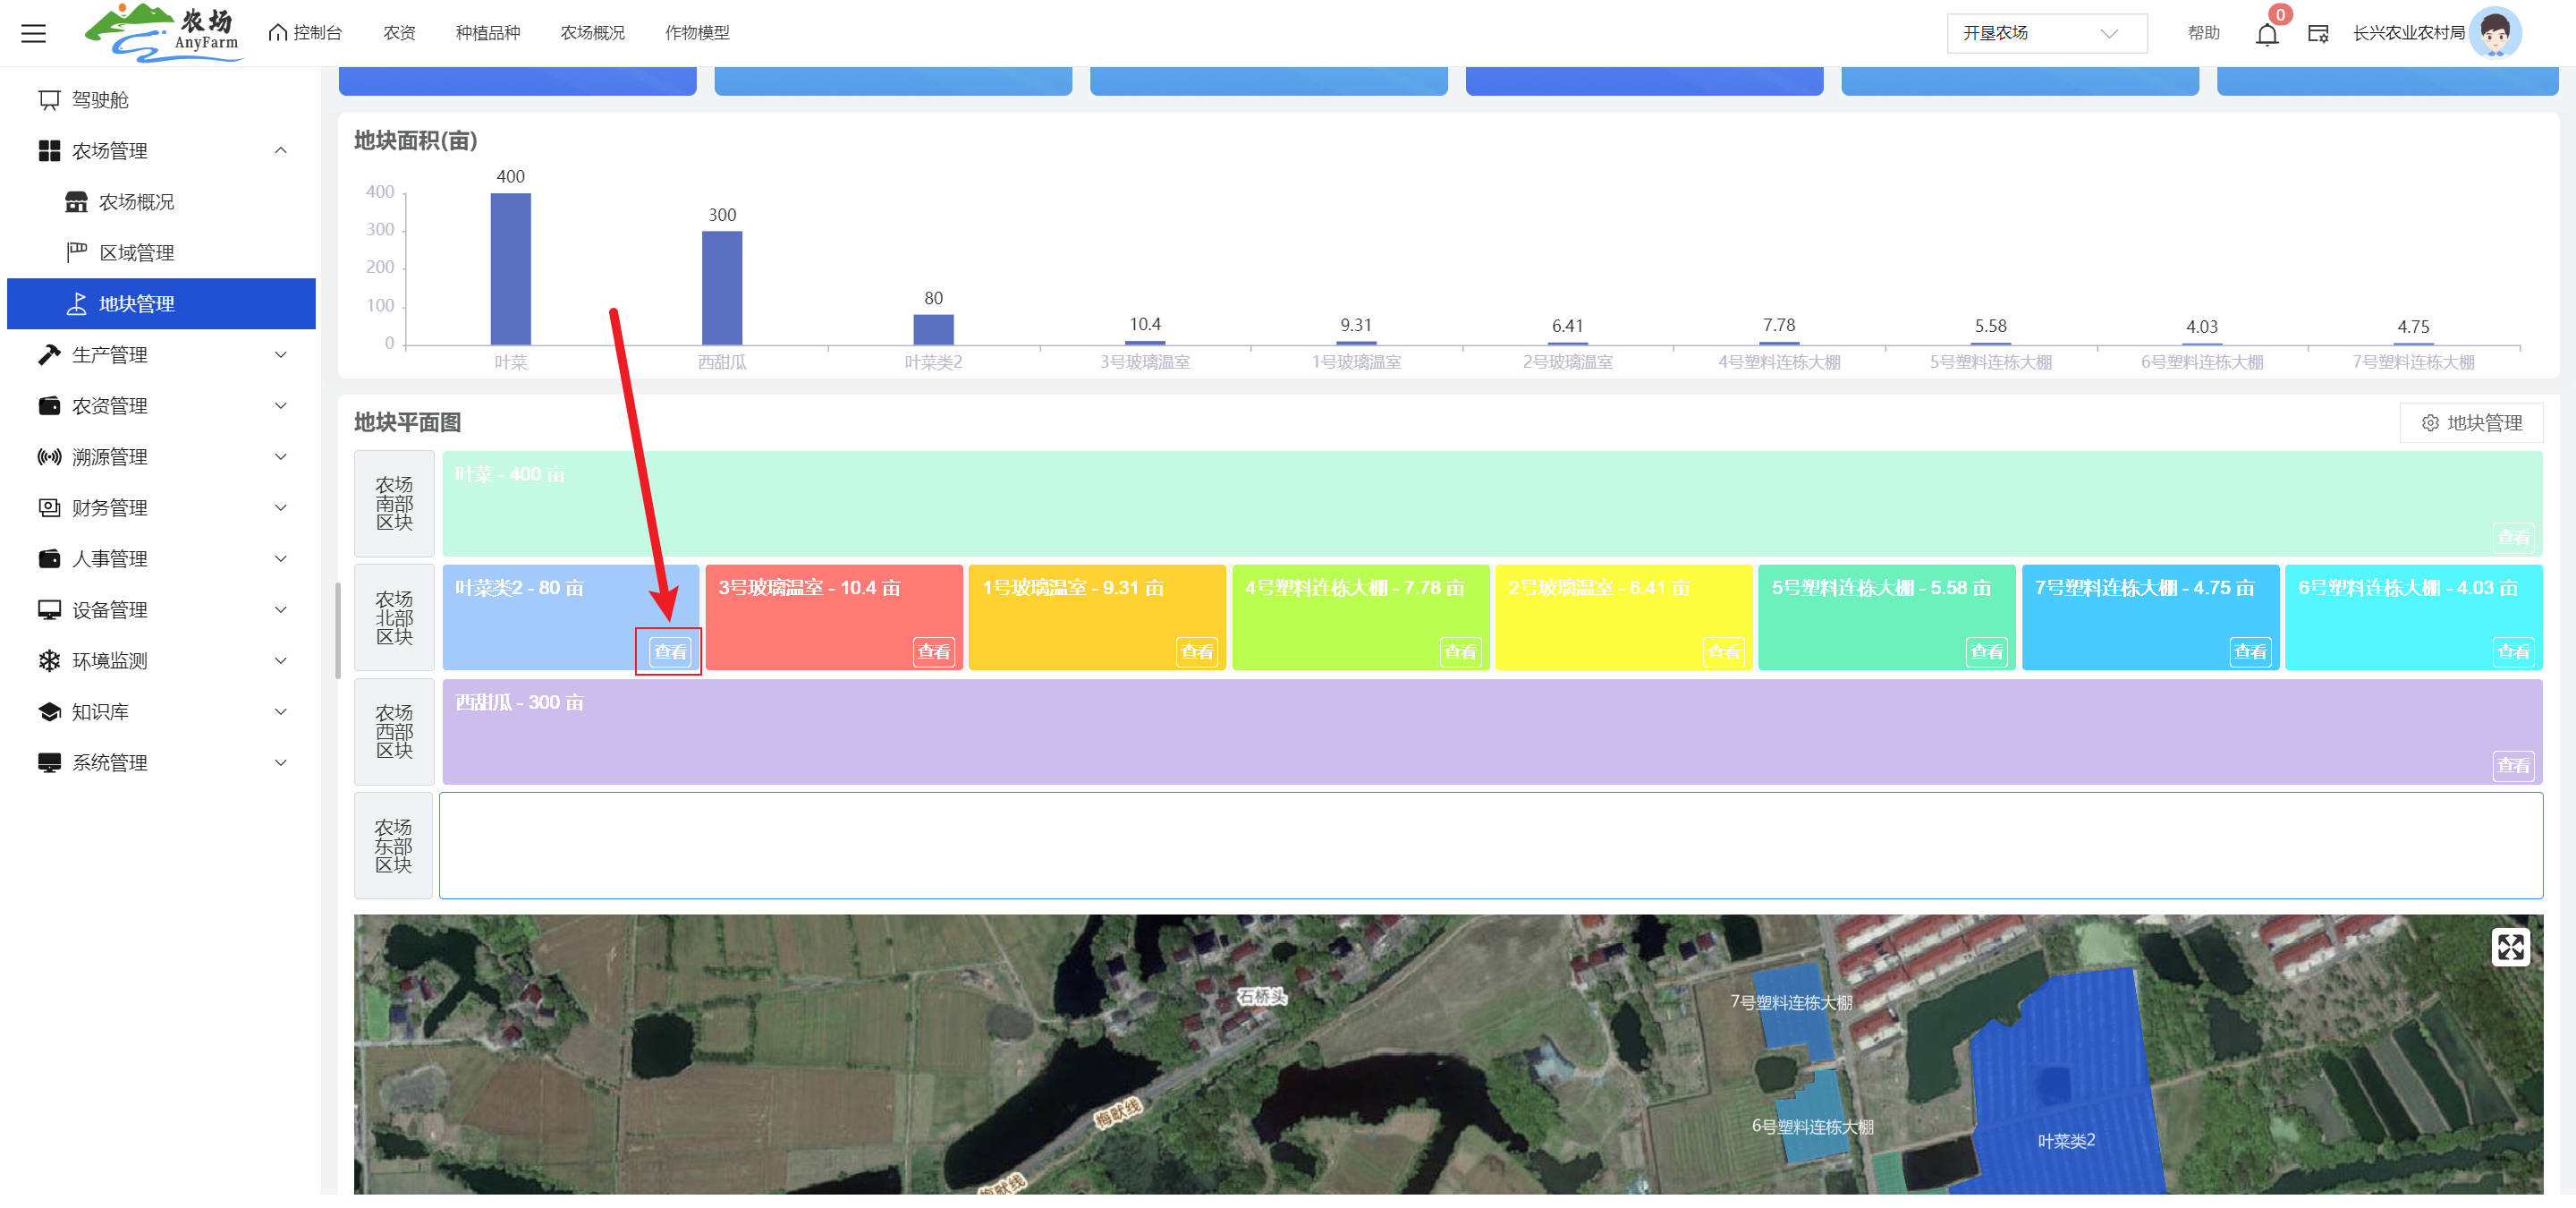Click the 叶菜 400 bar in chart
The height and width of the screenshot is (1208, 2576).
(x=510, y=269)
